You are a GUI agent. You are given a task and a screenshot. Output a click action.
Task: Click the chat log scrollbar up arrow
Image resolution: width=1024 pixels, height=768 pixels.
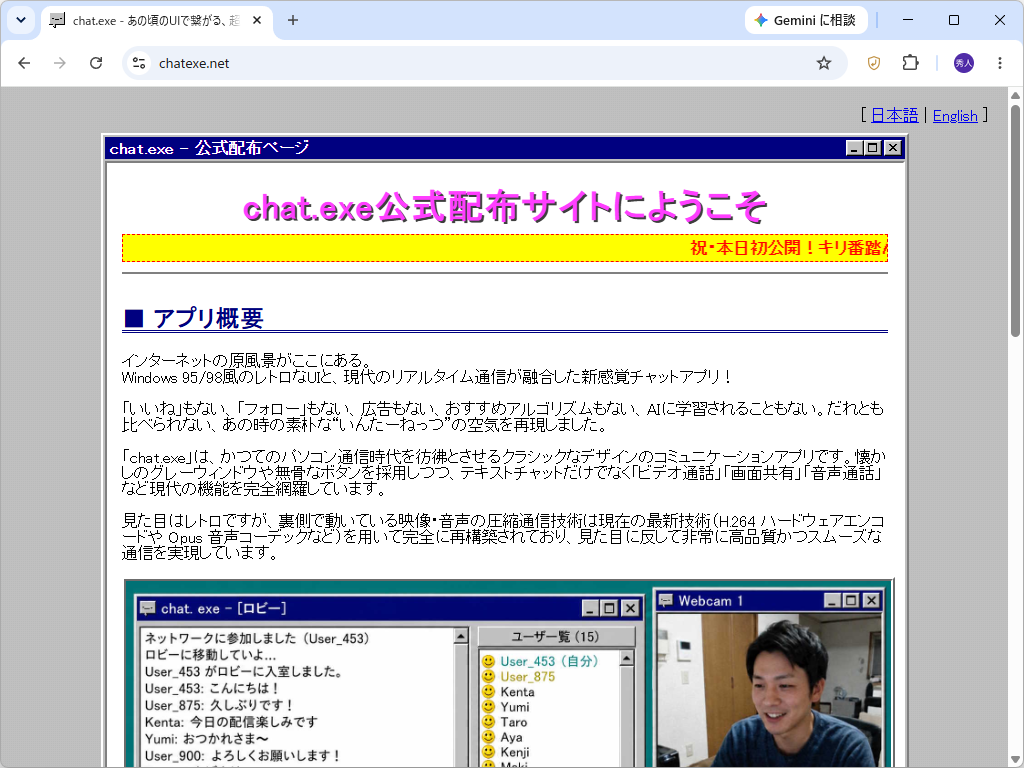461,635
